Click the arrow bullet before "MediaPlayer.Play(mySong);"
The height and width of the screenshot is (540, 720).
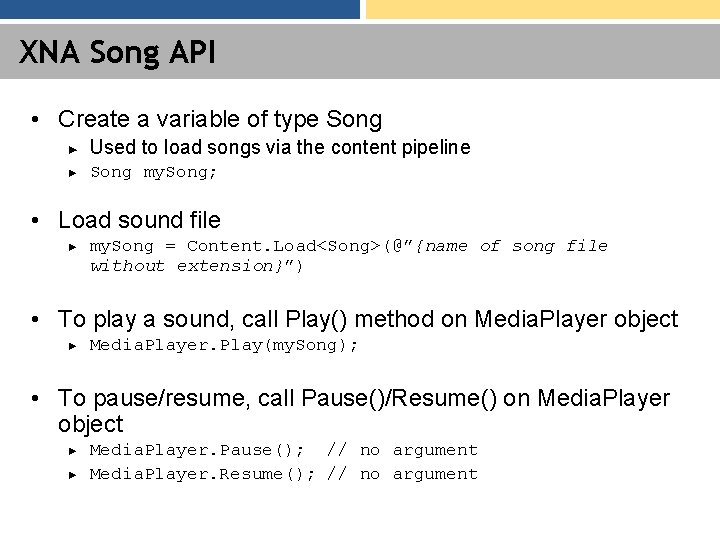coord(72,346)
